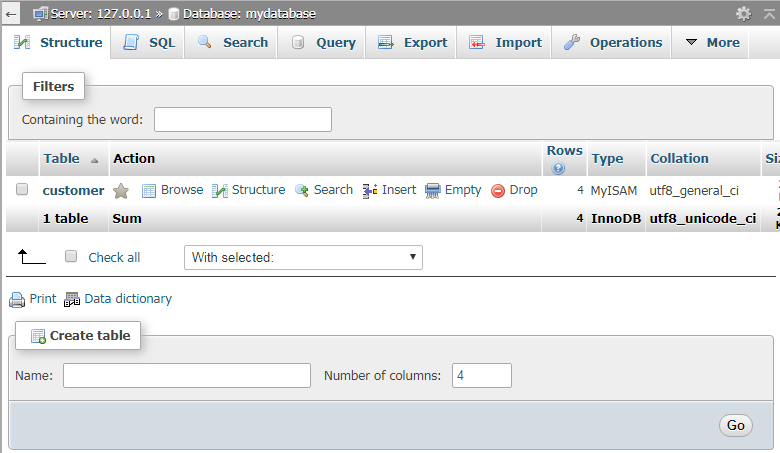Click Insert link for customer table

[399, 189]
